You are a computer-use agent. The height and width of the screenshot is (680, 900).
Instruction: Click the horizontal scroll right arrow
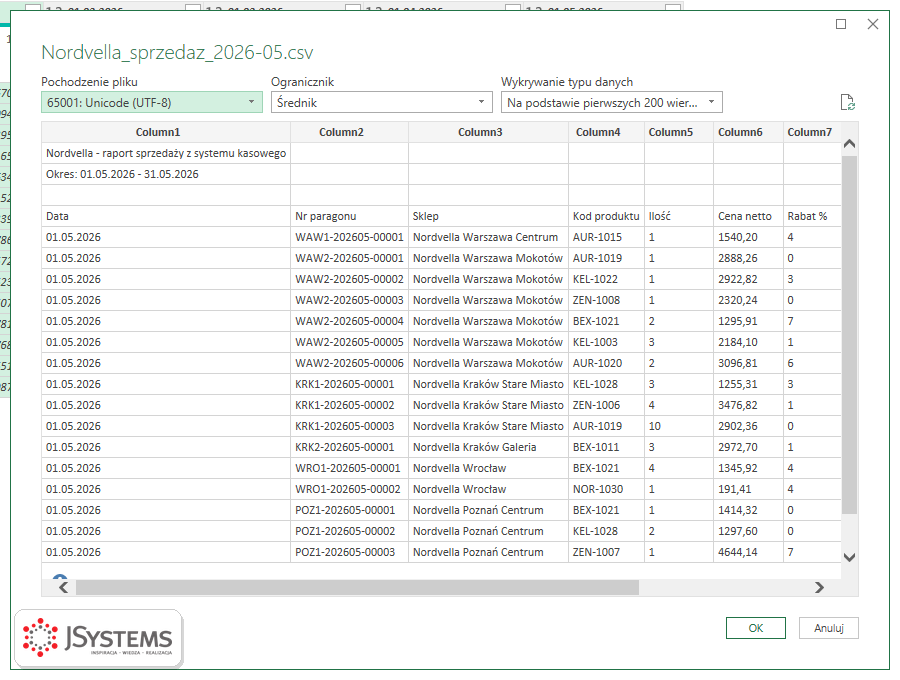point(819,587)
